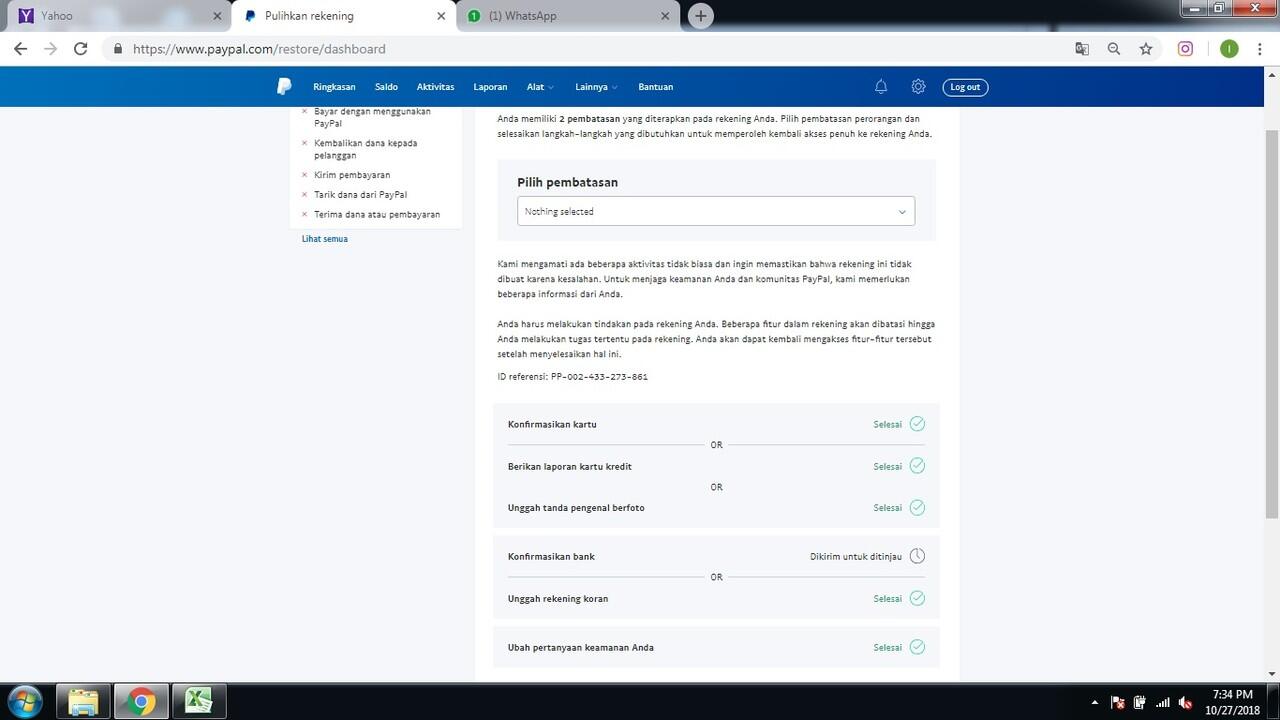Open the notifications bell icon
The image size is (1280, 720).
click(881, 87)
